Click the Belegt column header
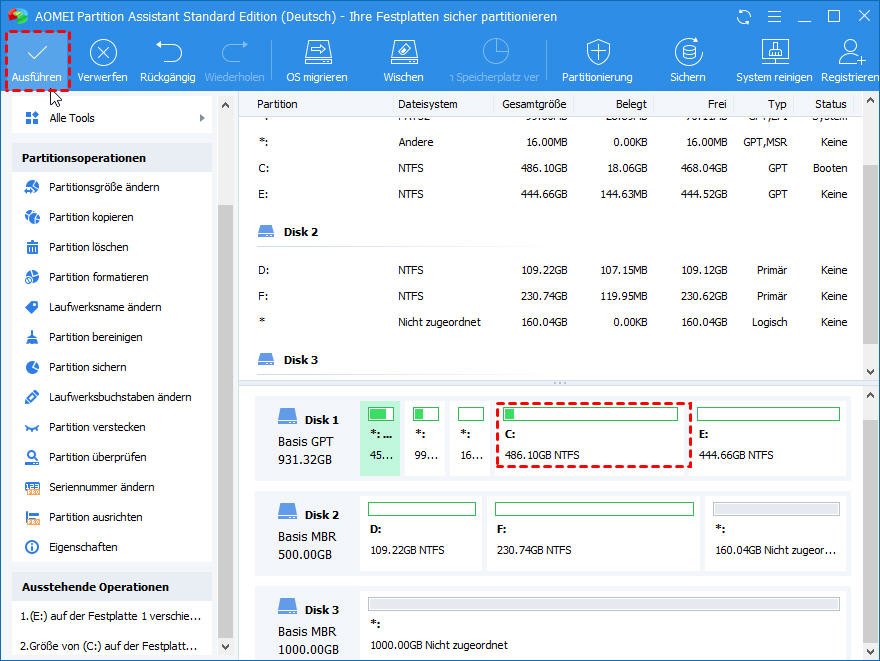880x661 pixels. [631, 104]
